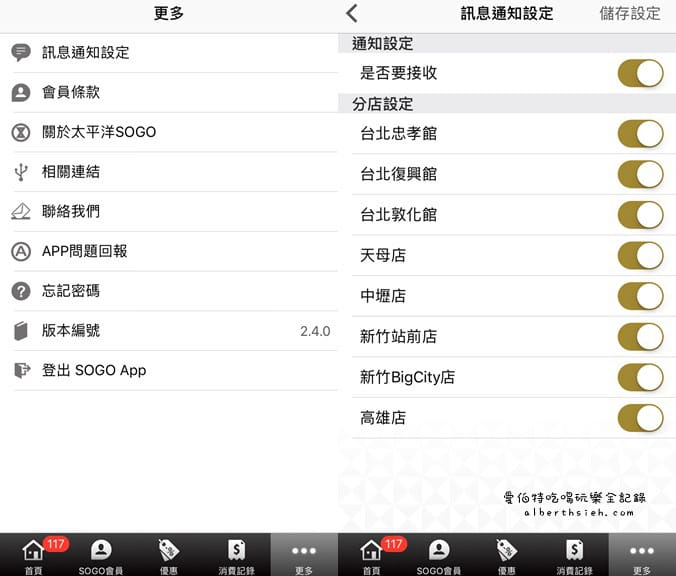Image resolution: width=676 pixels, height=576 pixels.
Task: Tap the USB link icon beside 相關連結
Action: coord(21,172)
